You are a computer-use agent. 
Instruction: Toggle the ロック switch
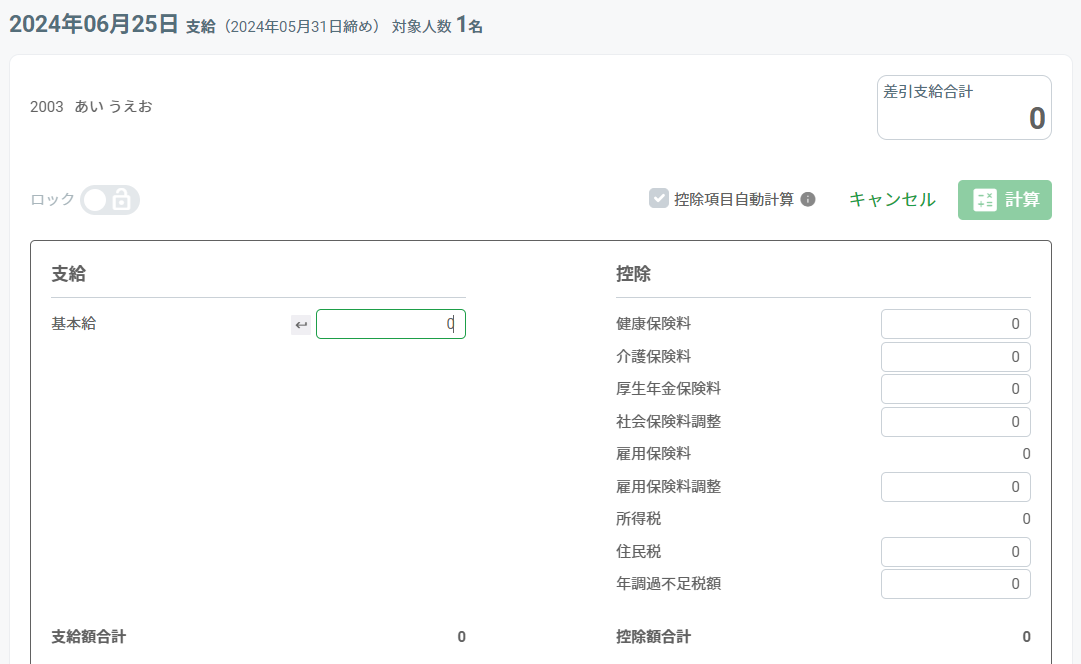click(x=109, y=200)
